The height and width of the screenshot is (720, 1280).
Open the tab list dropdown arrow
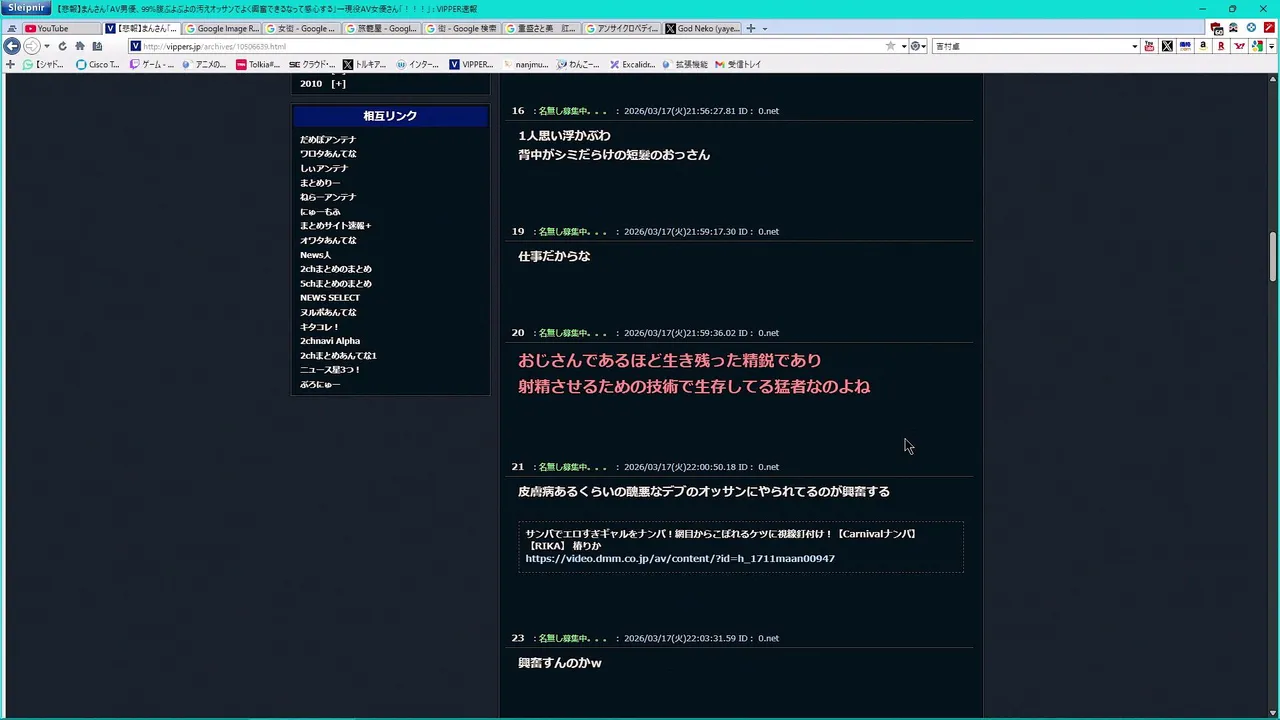[765, 28]
